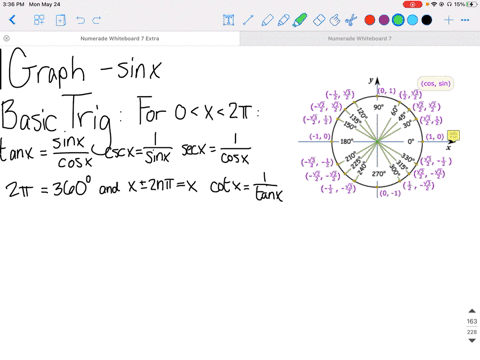Redo the last undone stroke
The width and height of the screenshot is (480, 360).
click(x=96, y=20)
